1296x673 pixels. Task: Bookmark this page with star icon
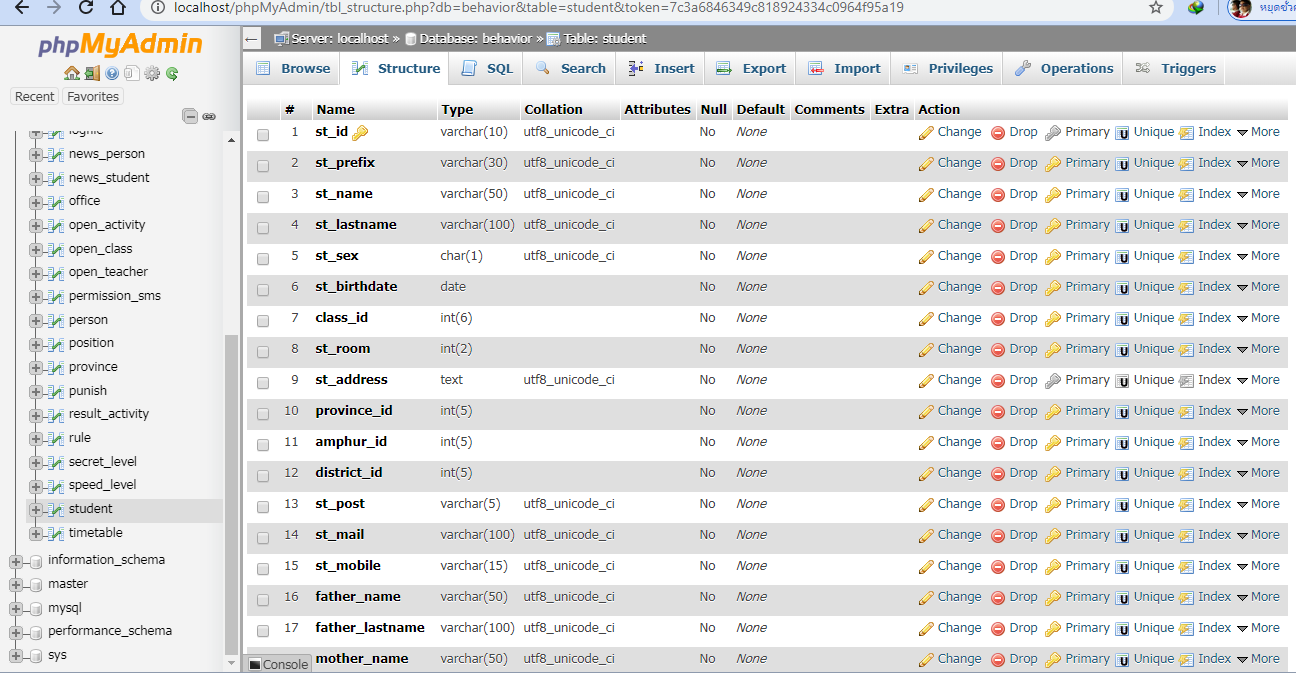(1156, 8)
